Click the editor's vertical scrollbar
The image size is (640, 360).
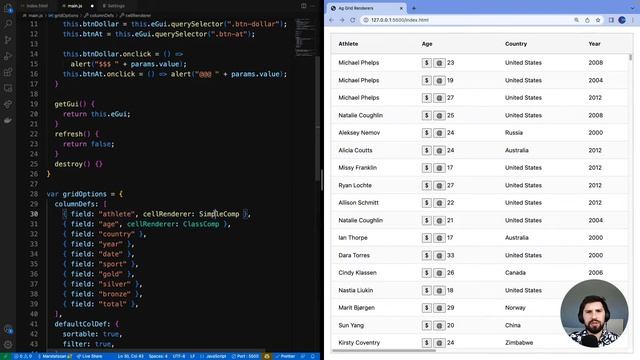click(x=318, y=118)
